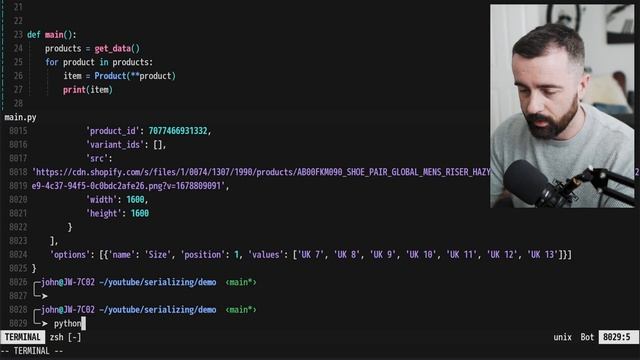
Task: Click the product_id value 7077466931332
Action: (x=178, y=131)
